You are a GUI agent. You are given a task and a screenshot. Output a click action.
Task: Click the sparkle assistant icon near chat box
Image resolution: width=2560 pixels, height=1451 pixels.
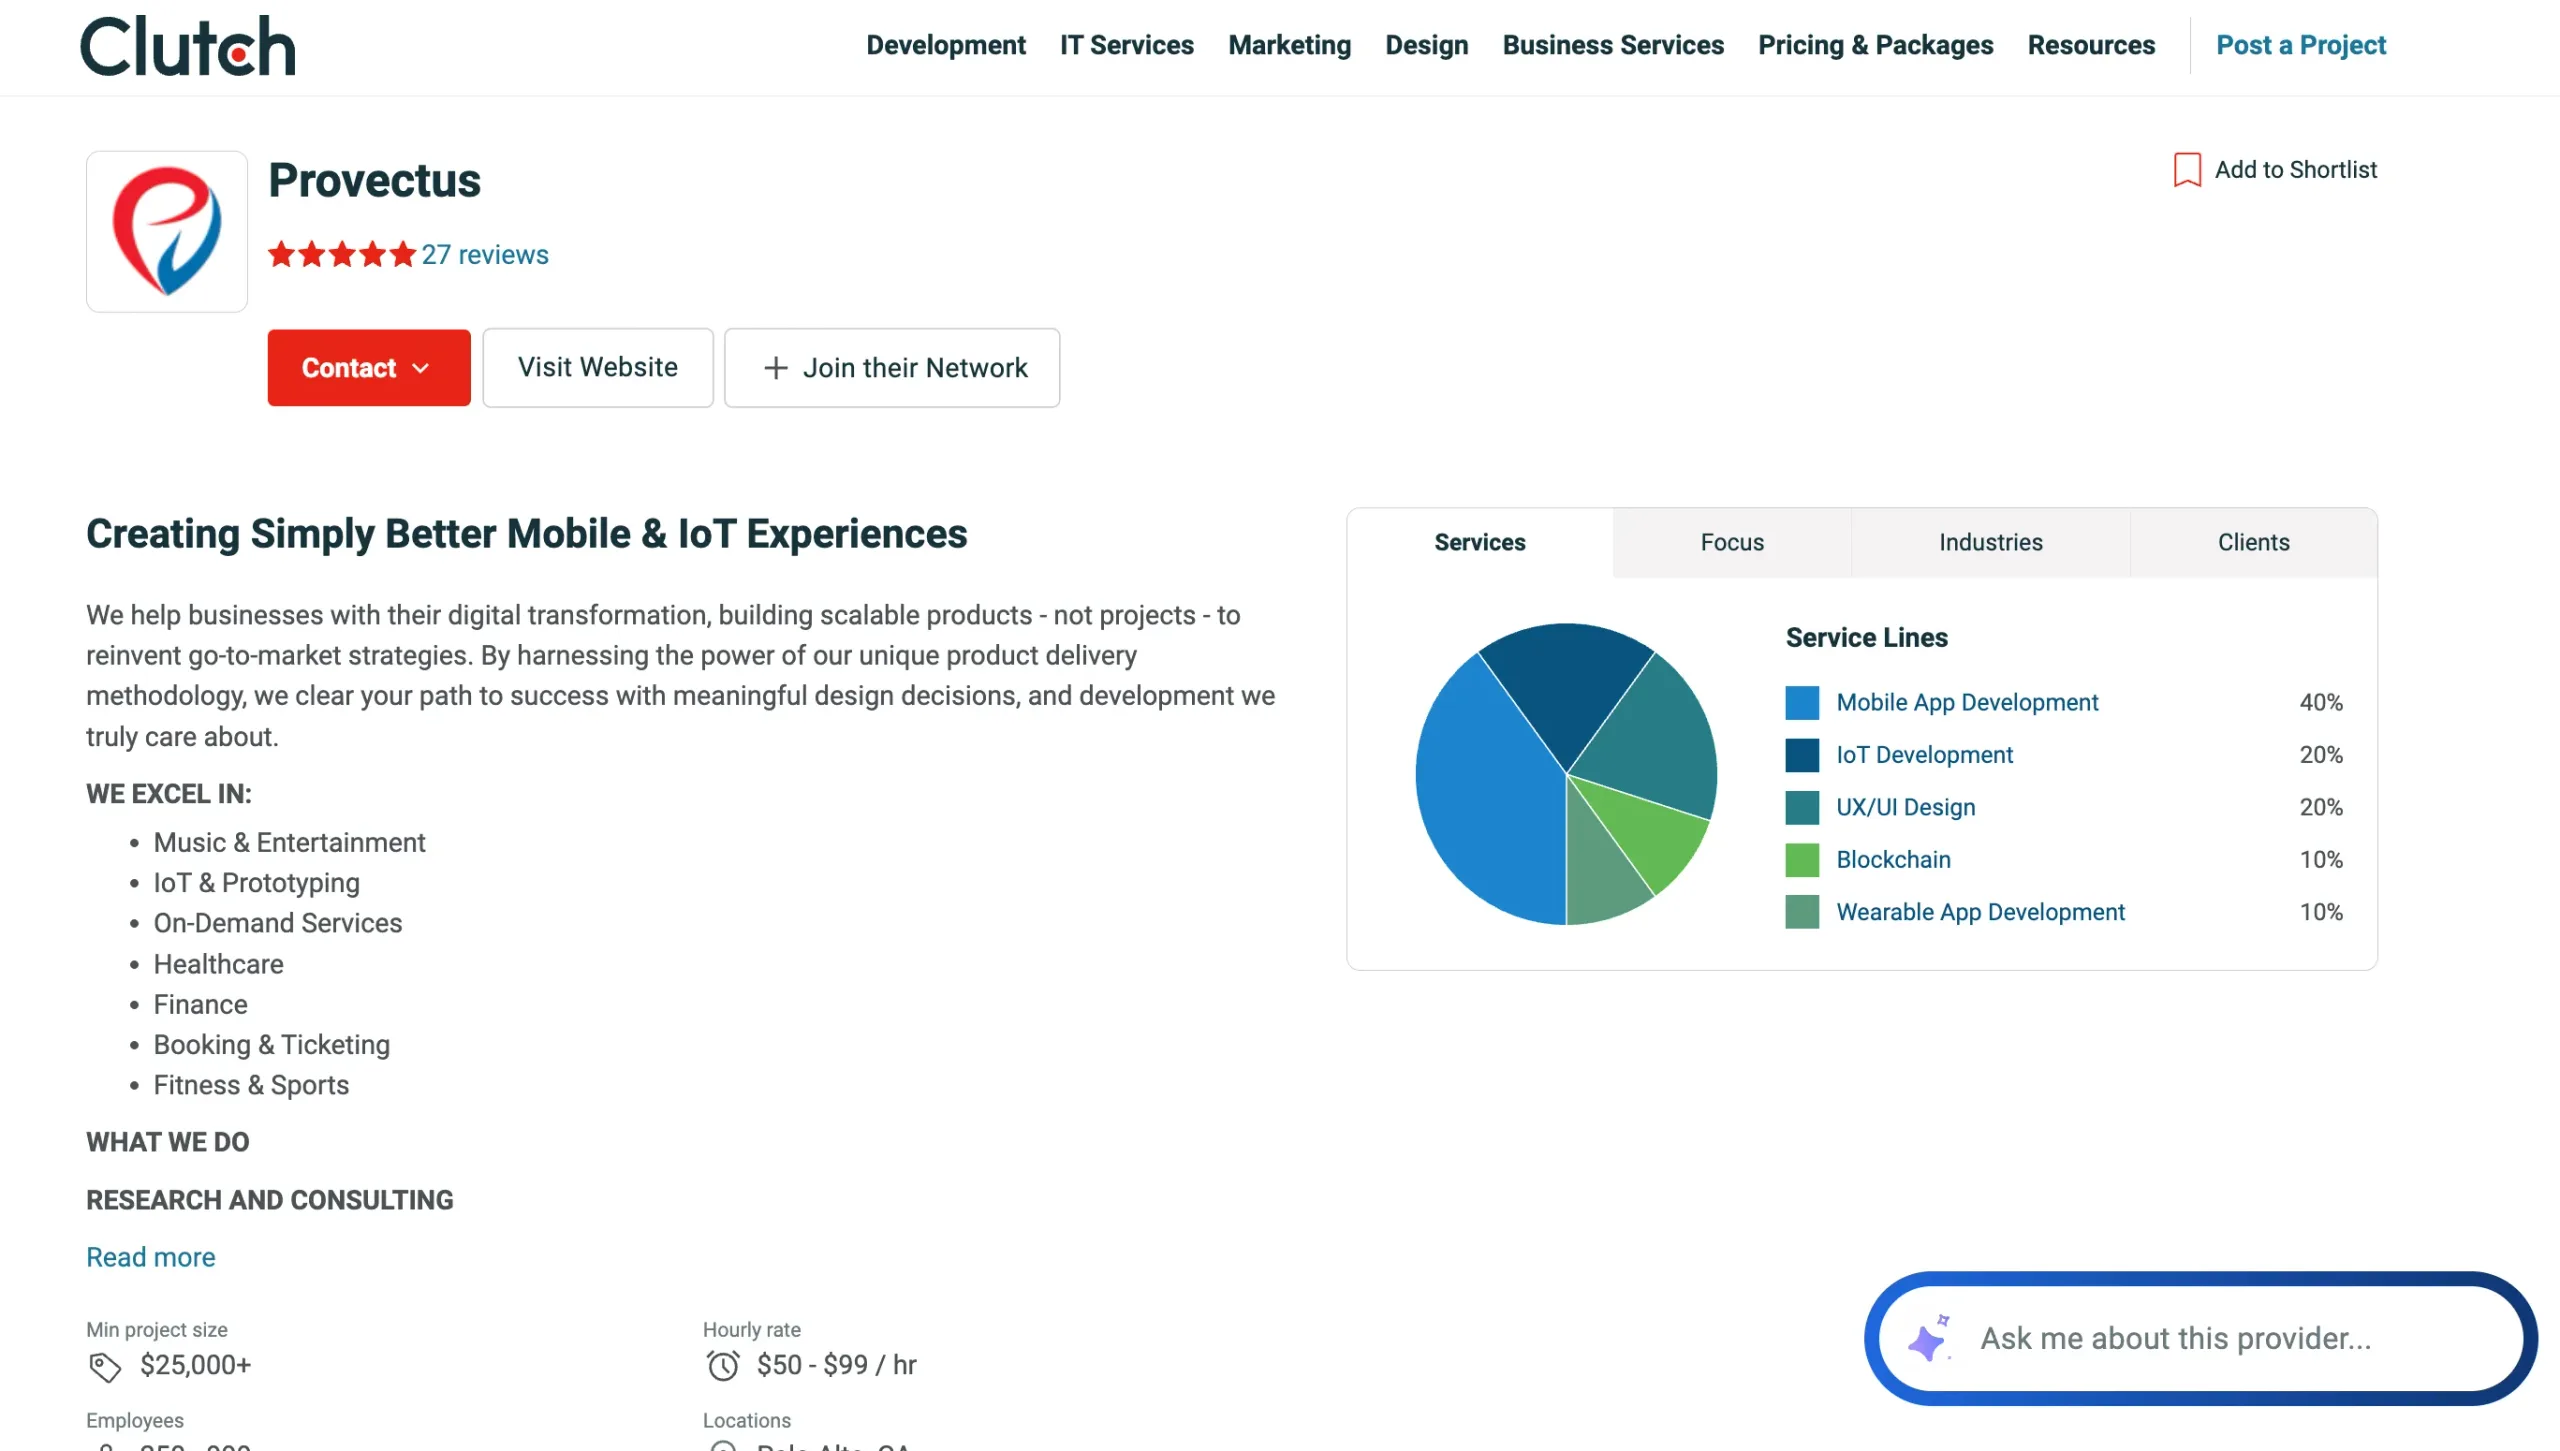coord(1930,1338)
